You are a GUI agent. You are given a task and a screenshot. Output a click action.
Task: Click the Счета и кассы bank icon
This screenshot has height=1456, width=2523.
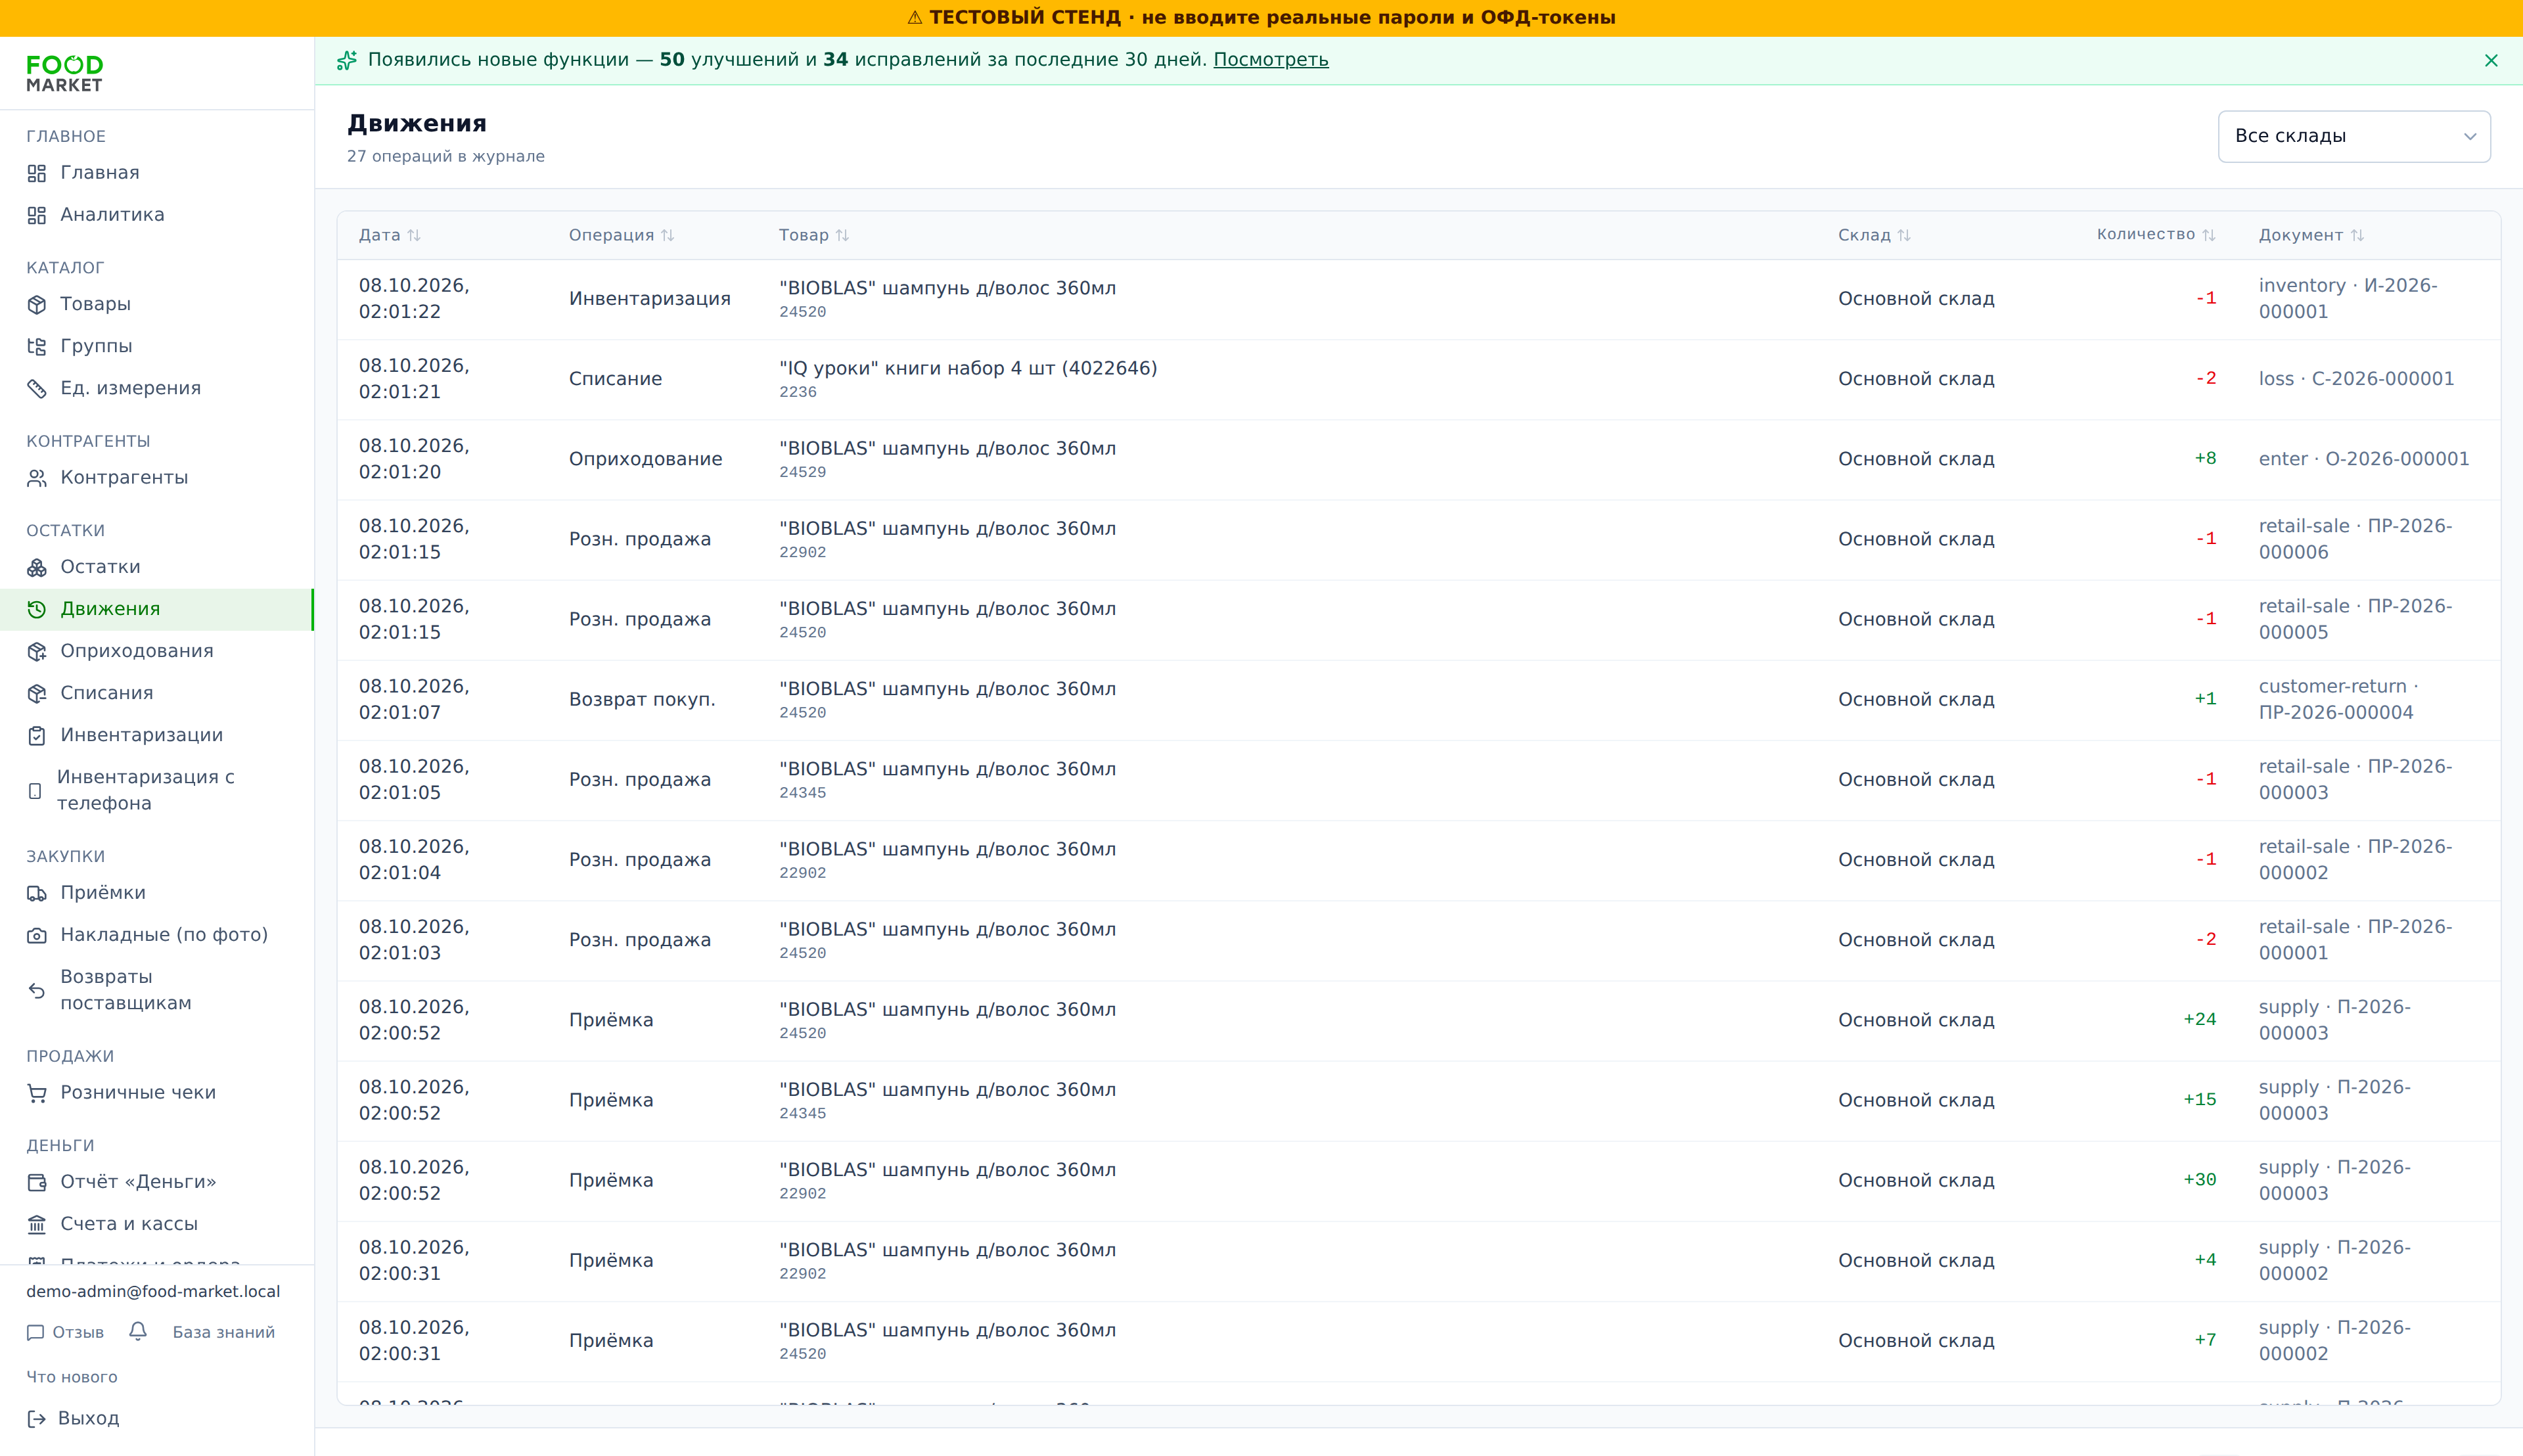coord(37,1224)
